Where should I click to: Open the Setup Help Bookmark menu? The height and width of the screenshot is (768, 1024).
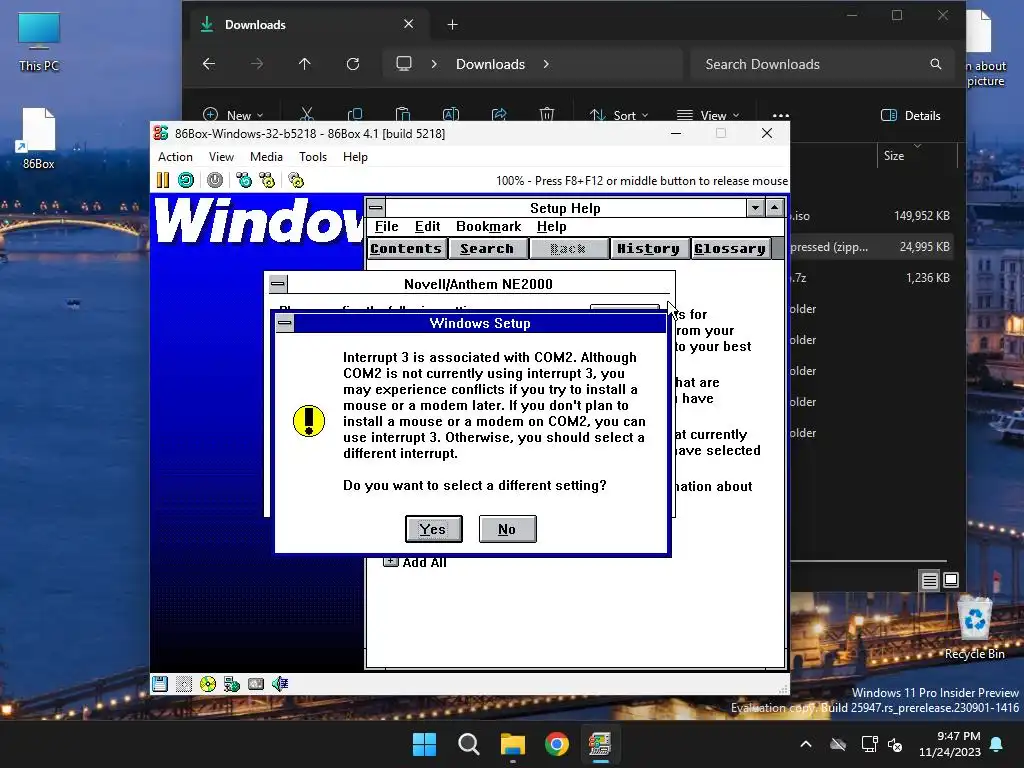pos(488,227)
